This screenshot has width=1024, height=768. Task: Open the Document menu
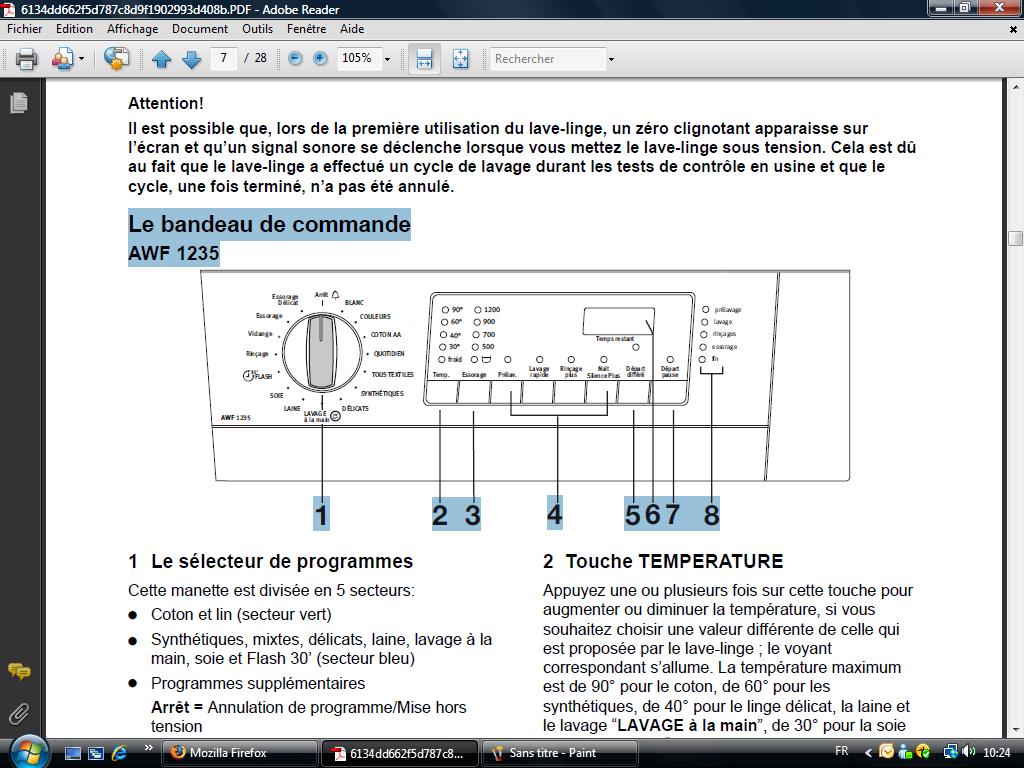tap(200, 29)
